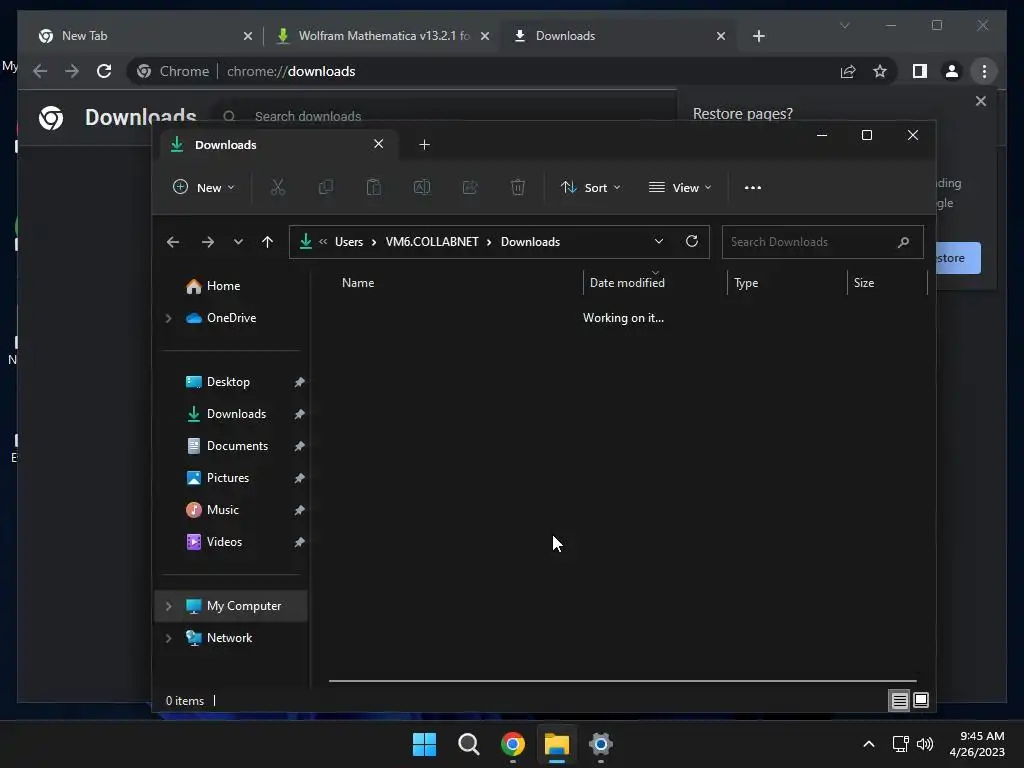The width and height of the screenshot is (1024, 768).
Task: Click the Size column header
Action: 863,283
